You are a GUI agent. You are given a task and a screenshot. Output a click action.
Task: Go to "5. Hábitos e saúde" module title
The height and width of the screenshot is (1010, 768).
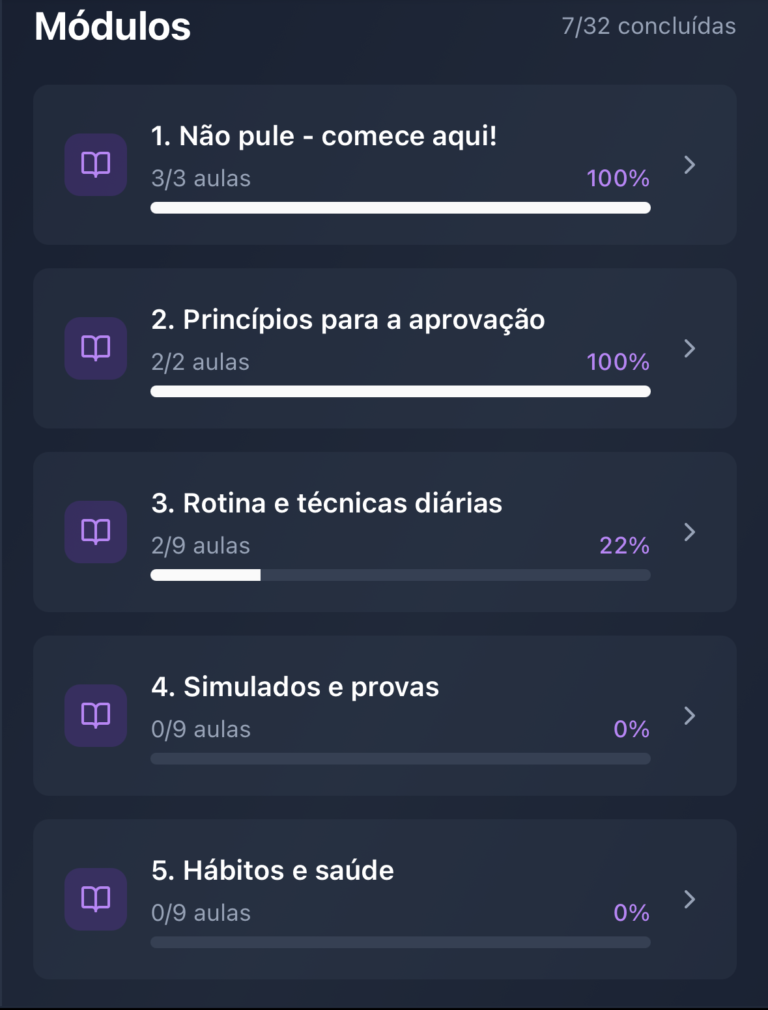coord(273,871)
